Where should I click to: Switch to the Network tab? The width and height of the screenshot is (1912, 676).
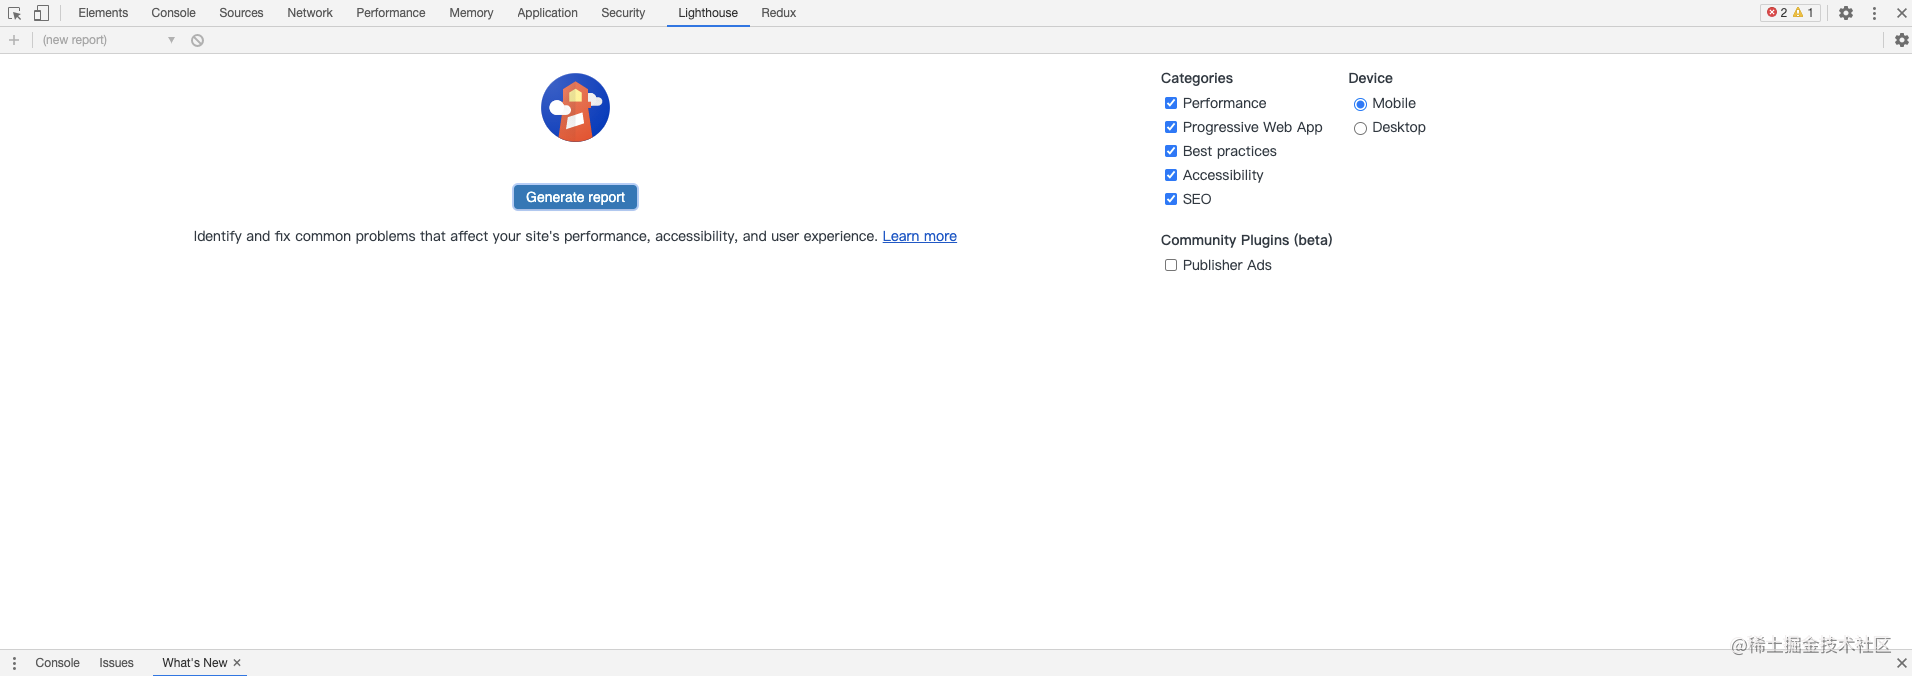[x=310, y=13]
